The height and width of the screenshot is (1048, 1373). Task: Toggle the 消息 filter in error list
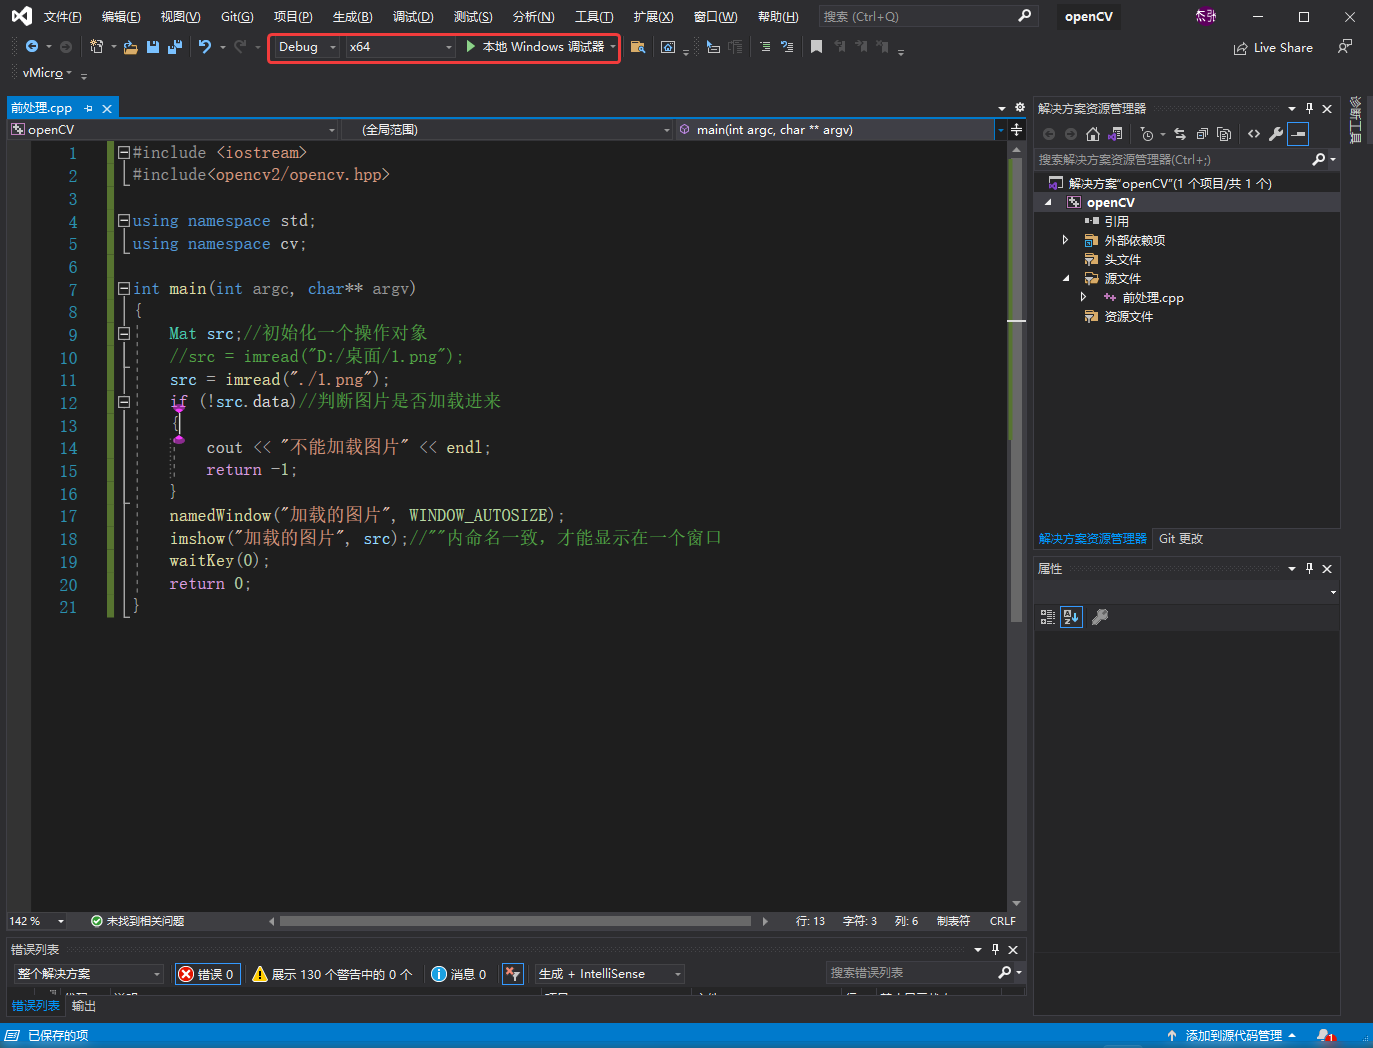point(459,973)
